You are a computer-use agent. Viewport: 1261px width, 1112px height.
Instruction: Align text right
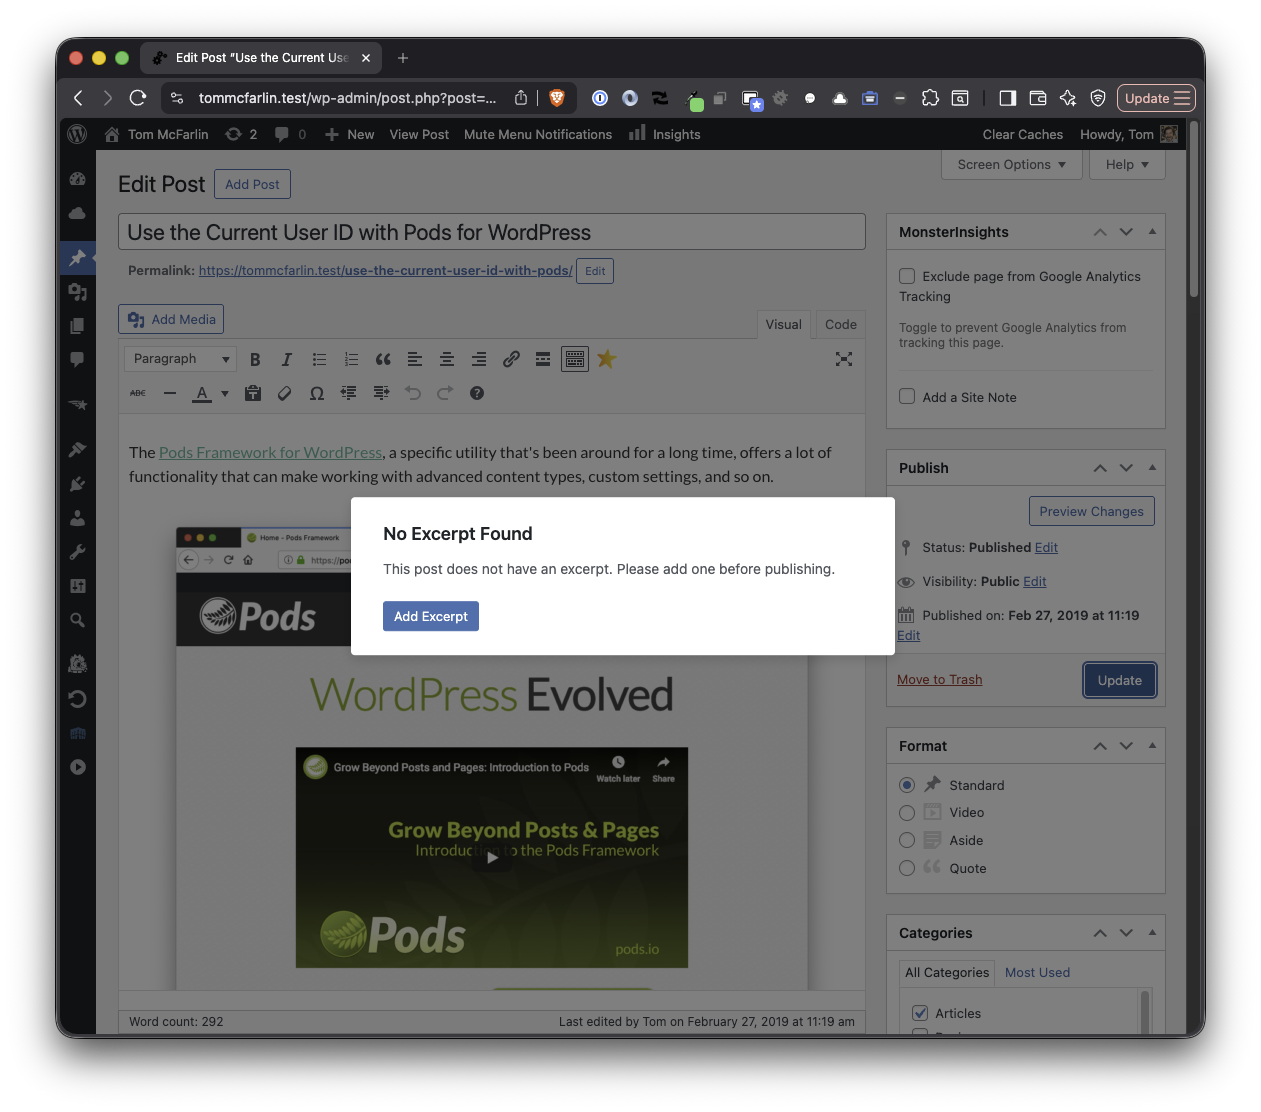point(479,359)
